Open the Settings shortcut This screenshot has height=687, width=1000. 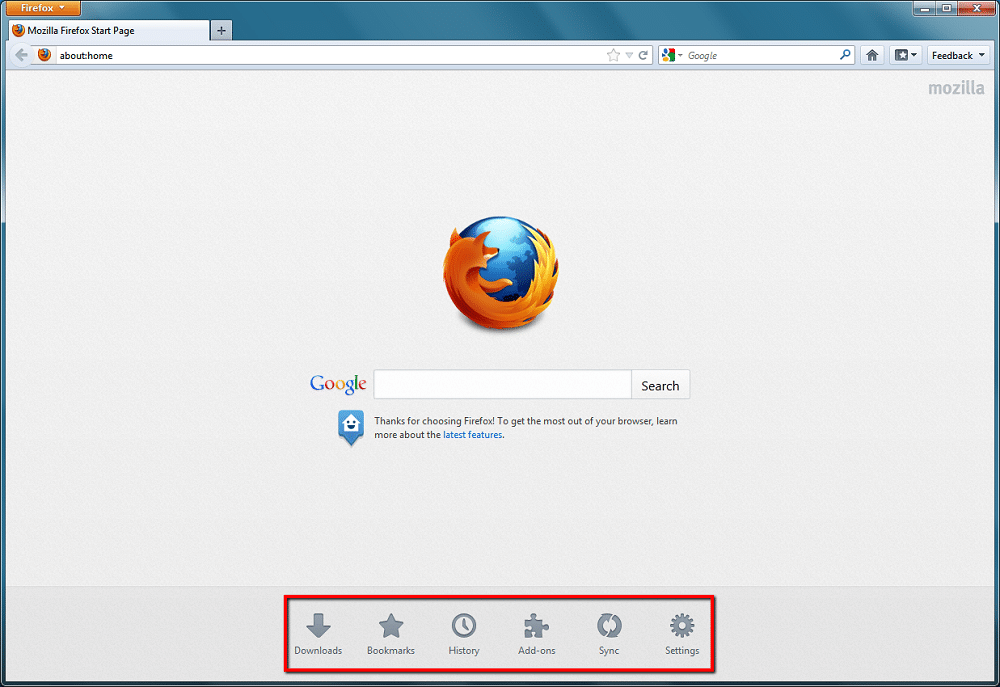pos(682,634)
